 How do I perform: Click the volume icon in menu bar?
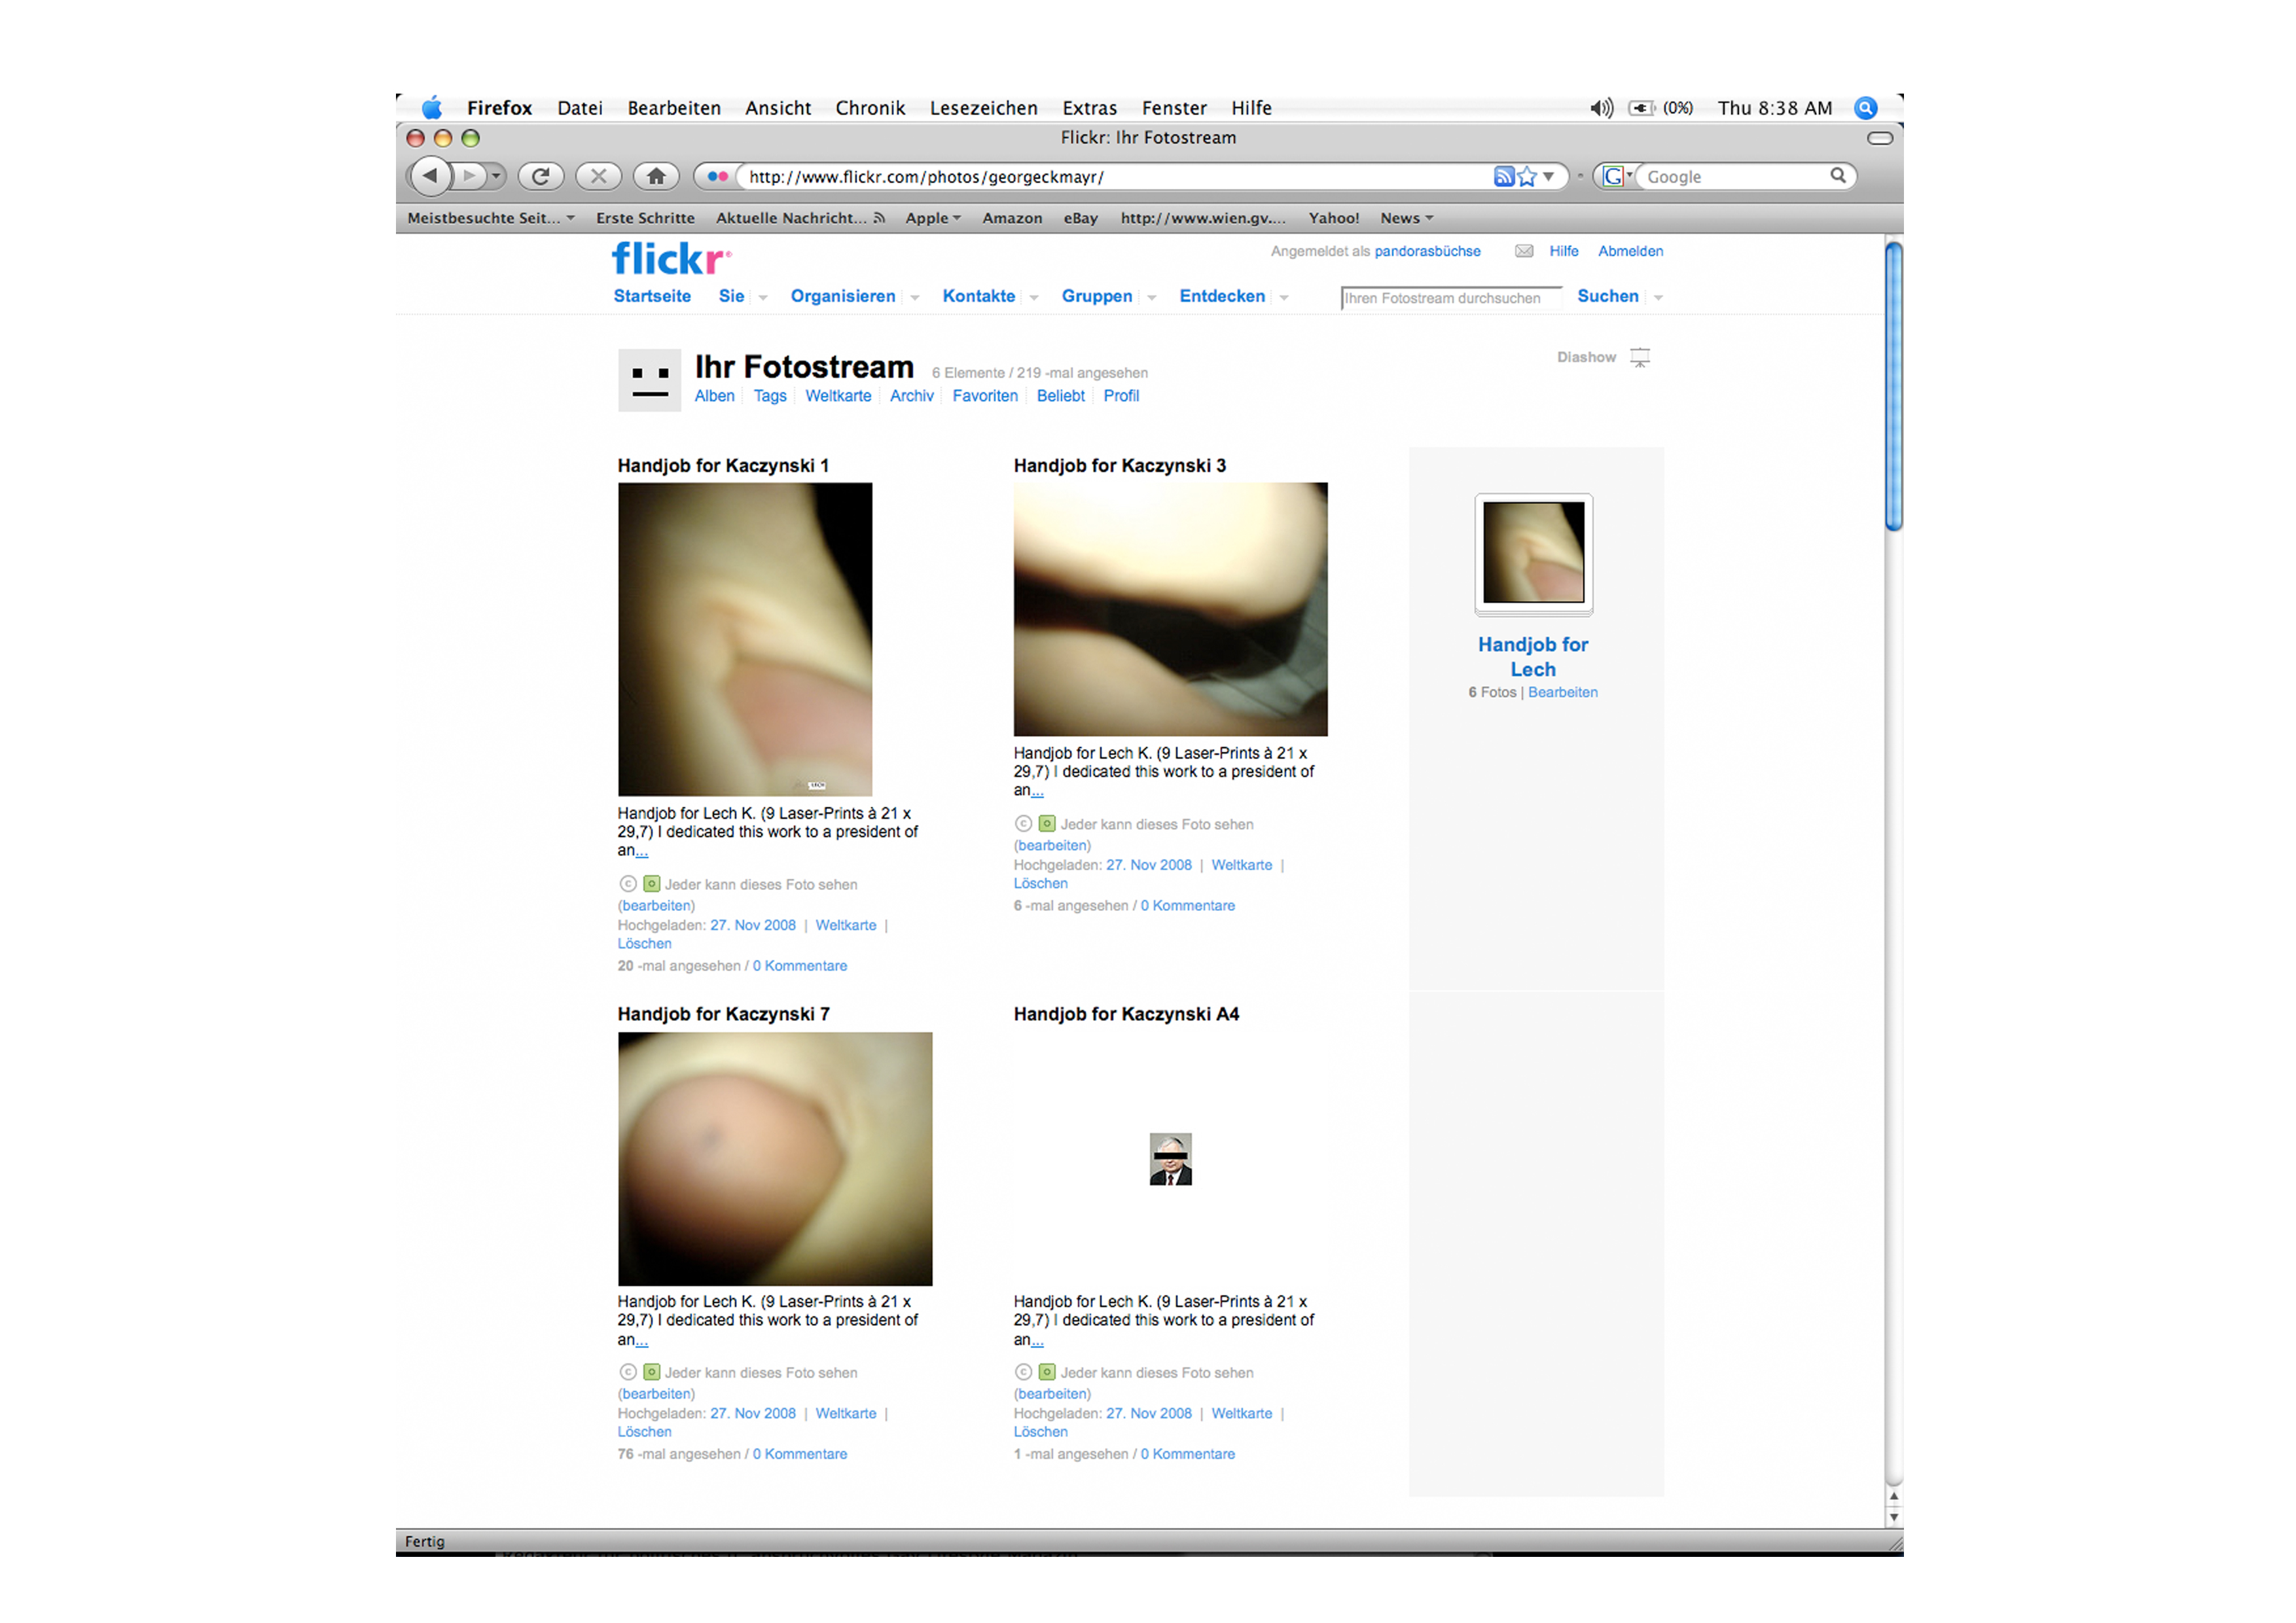pyautogui.click(x=1600, y=108)
